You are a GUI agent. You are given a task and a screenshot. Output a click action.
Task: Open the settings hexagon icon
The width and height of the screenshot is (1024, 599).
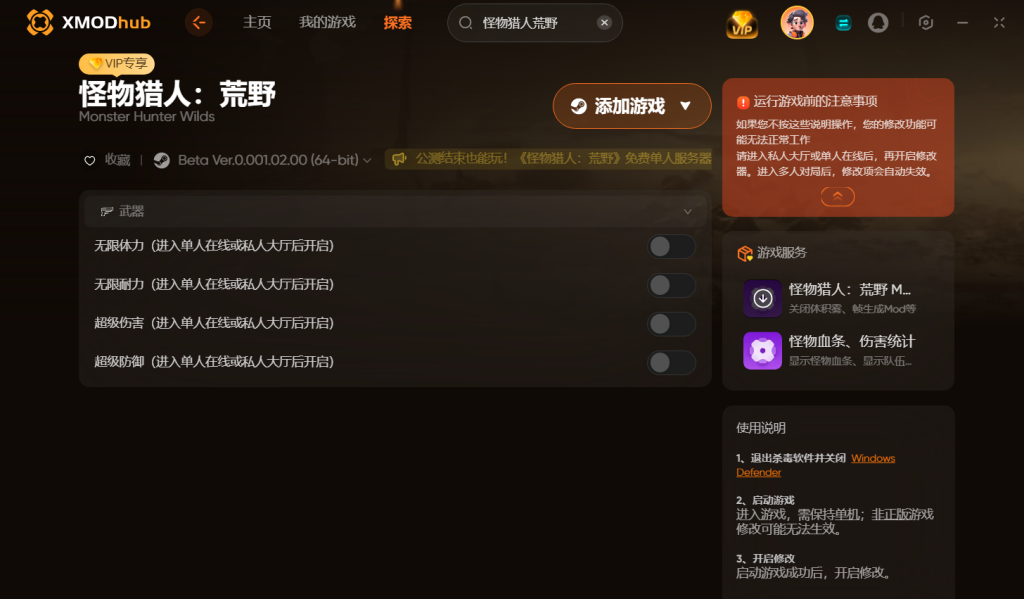925,23
